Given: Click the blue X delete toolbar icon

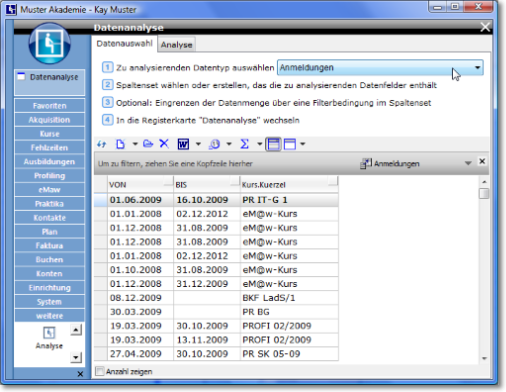Looking at the screenshot, I should tap(164, 144).
